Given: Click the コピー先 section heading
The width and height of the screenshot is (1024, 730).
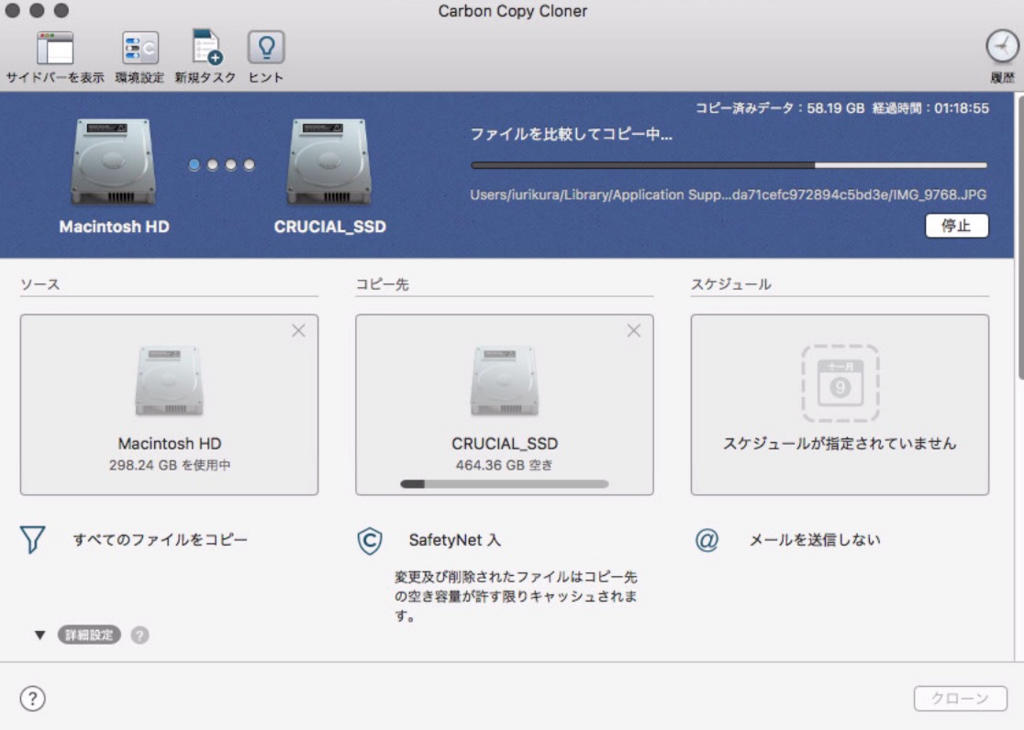Looking at the screenshot, I should pos(382,284).
